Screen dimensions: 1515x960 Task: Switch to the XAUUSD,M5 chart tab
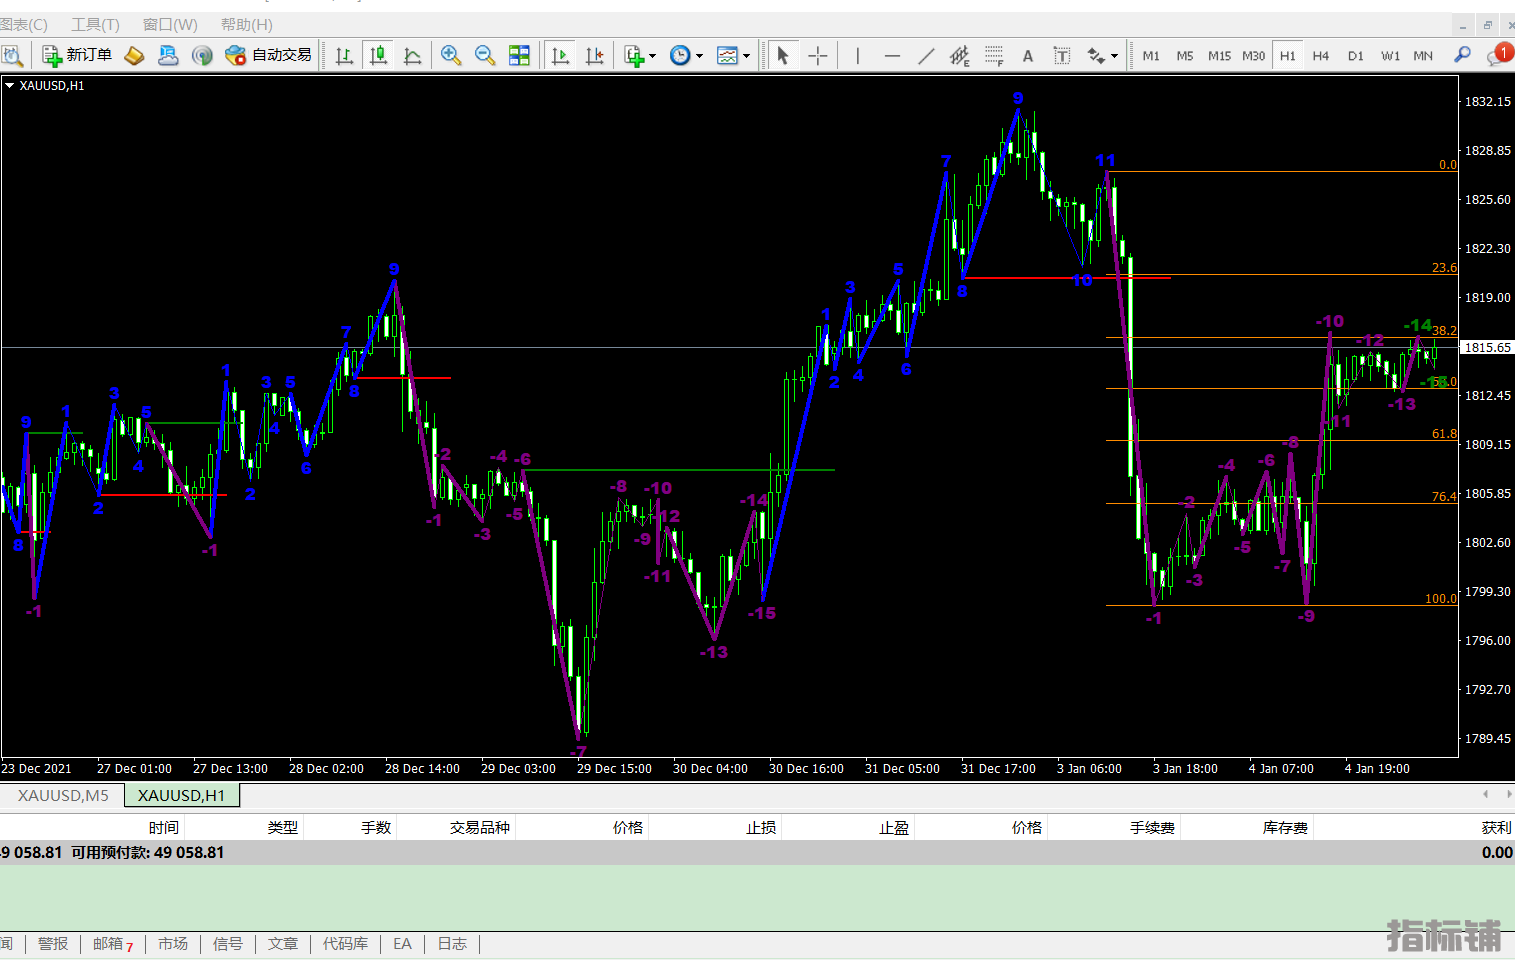tap(63, 795)
